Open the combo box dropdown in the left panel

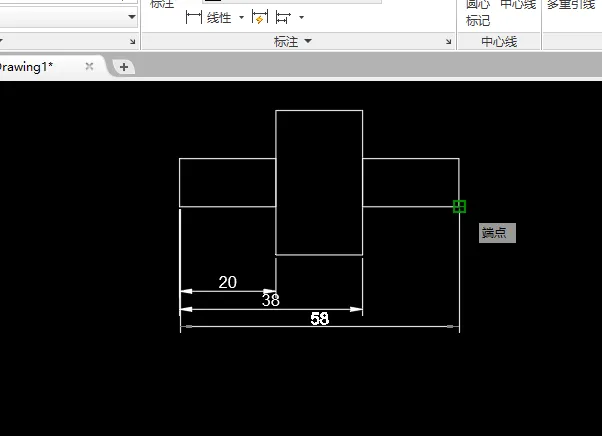[x=132, y=17]
